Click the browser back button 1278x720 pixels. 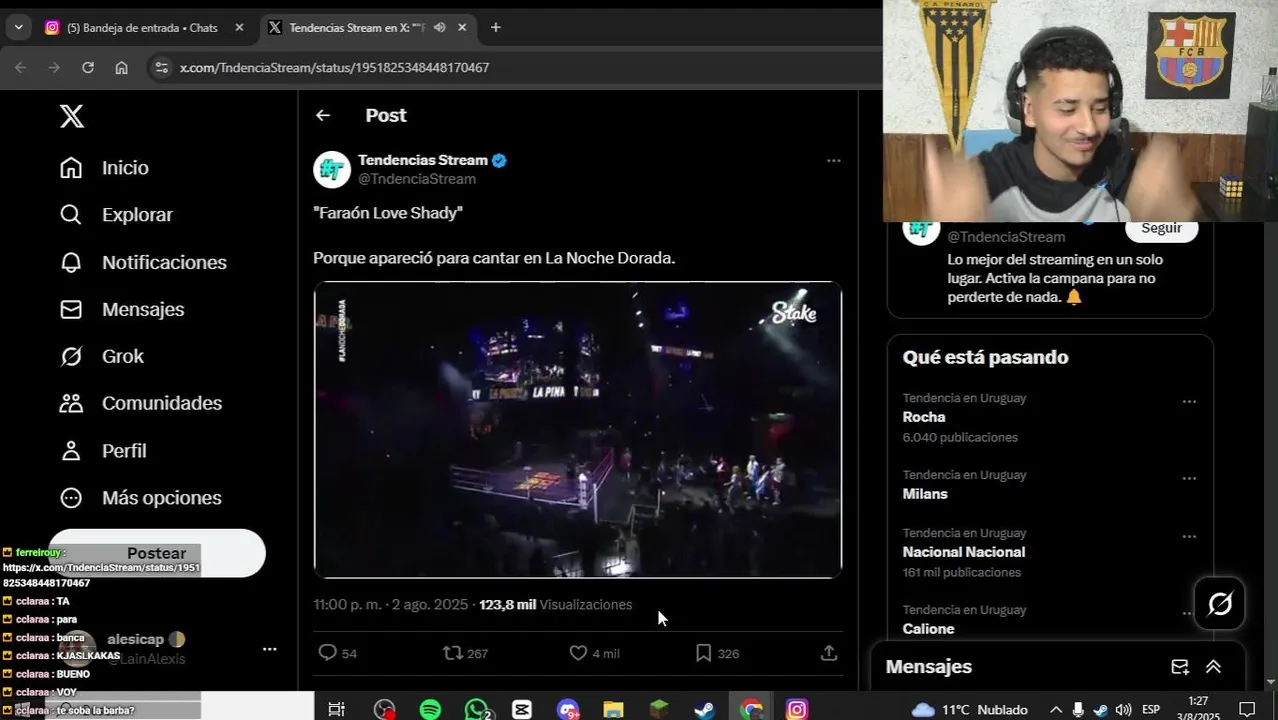point(21,68)
